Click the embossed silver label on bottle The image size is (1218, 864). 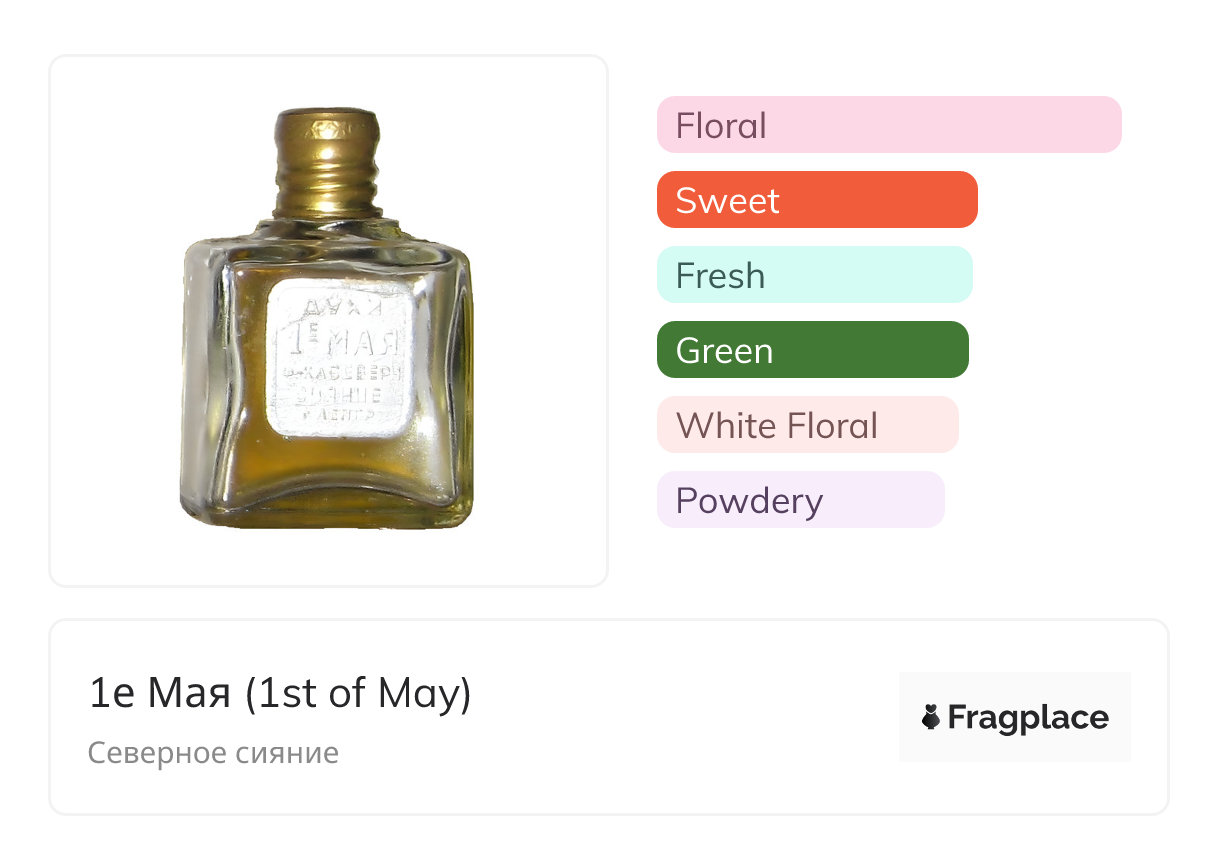click(x=341, y=358)
